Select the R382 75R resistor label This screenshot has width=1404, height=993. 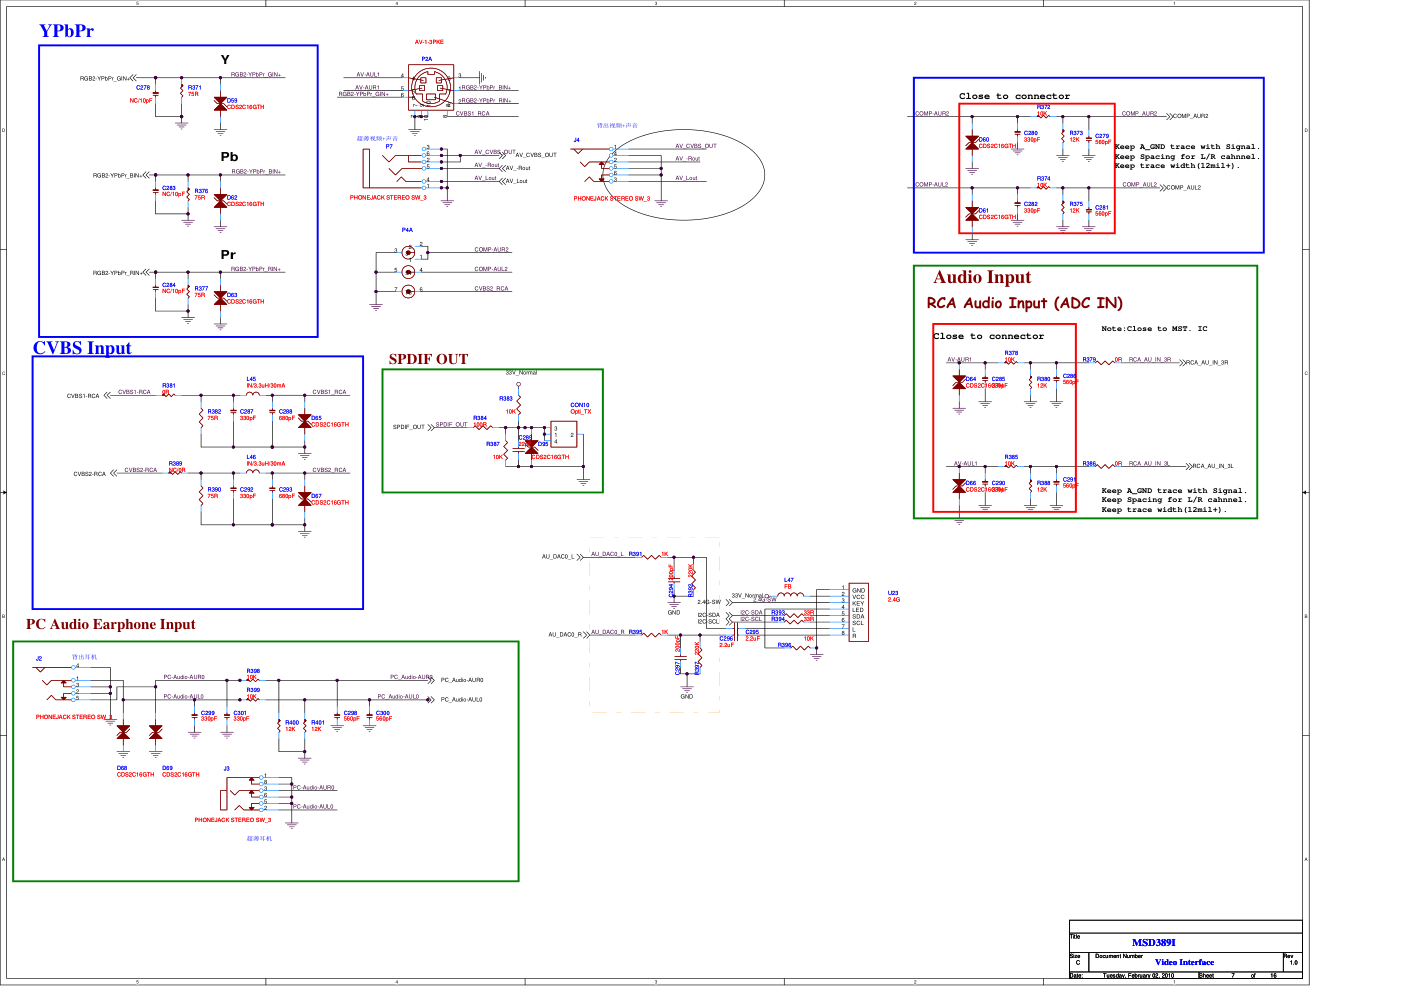214,415
